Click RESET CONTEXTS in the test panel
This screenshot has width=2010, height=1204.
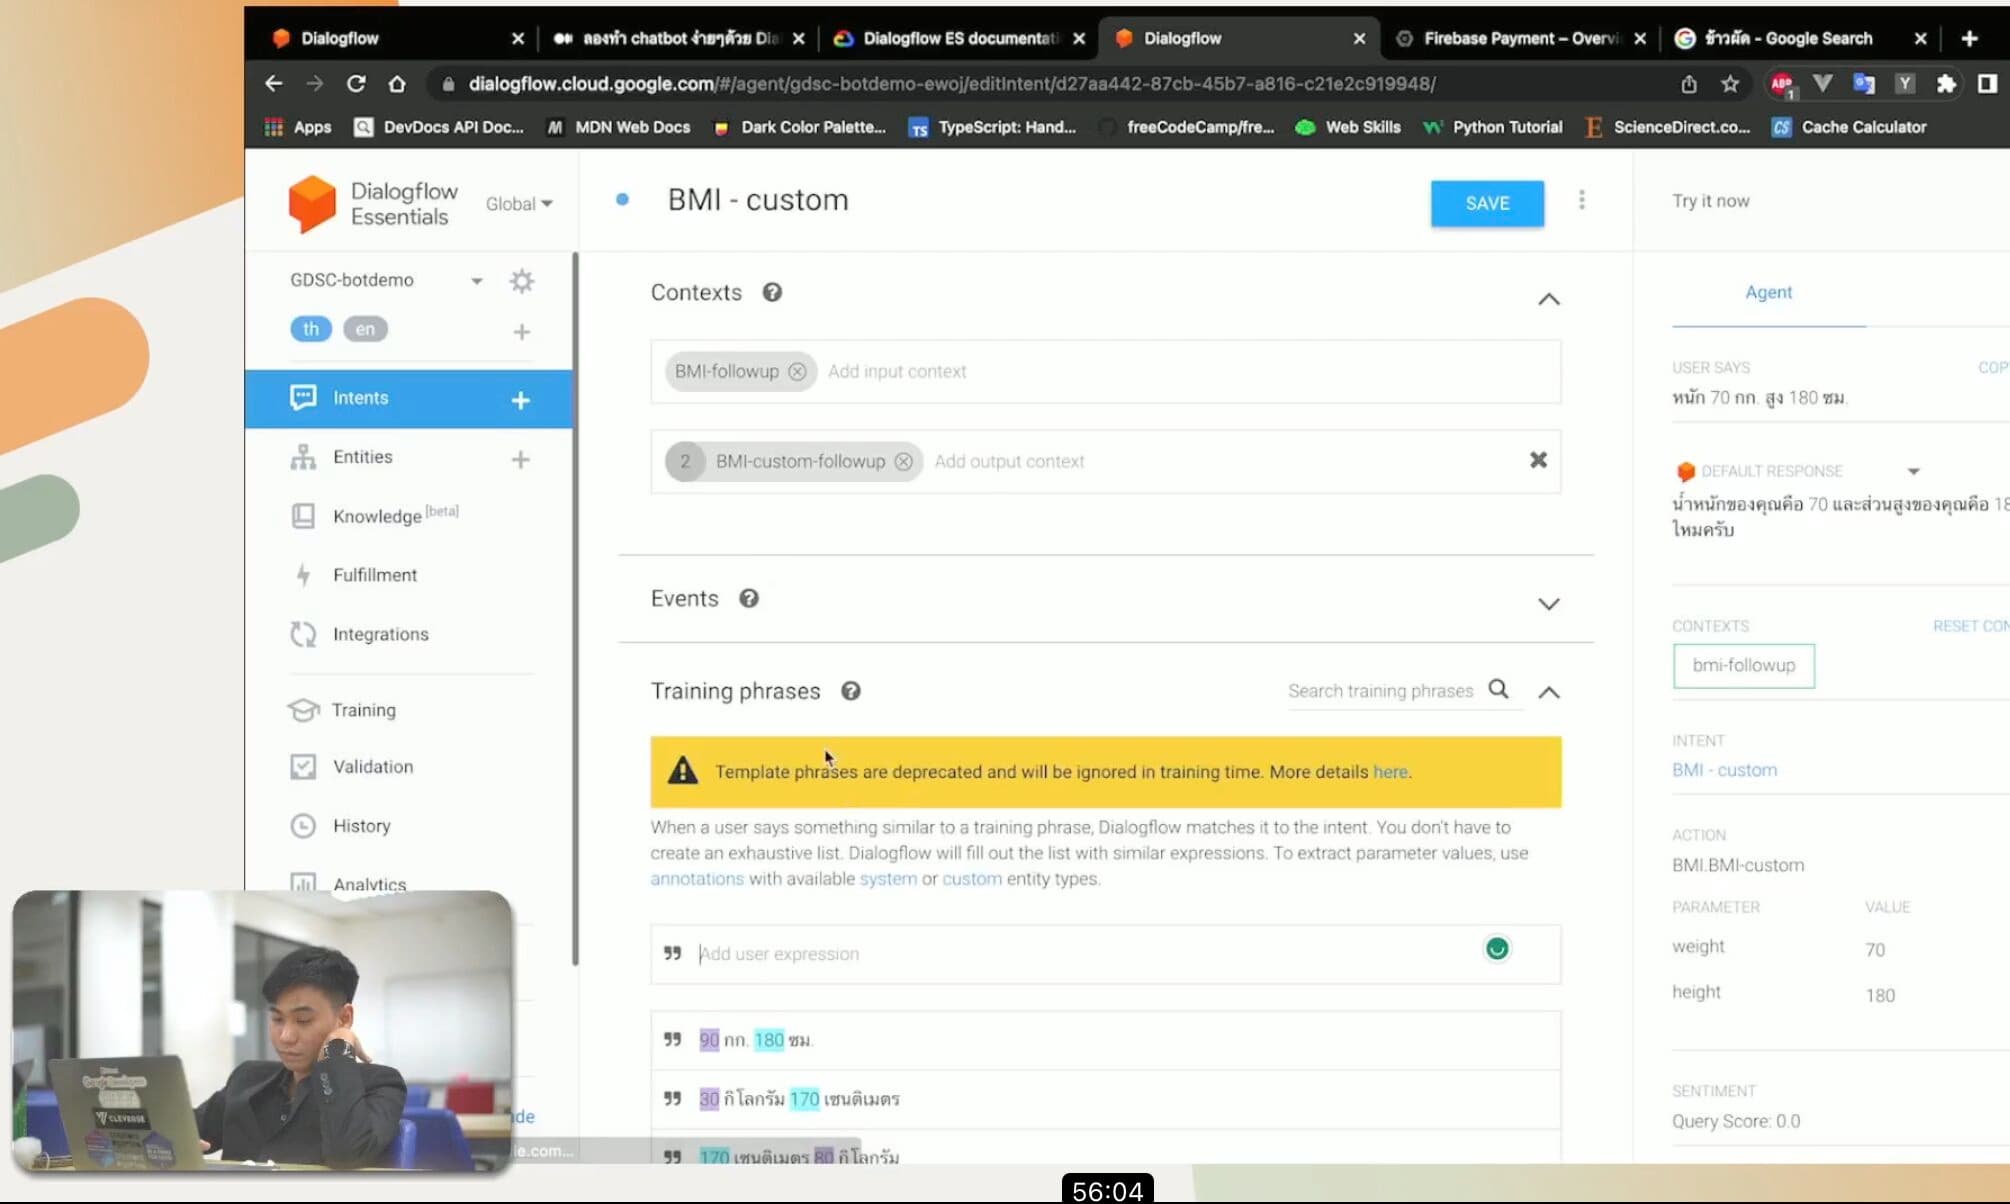click(x=1970, y=626)
